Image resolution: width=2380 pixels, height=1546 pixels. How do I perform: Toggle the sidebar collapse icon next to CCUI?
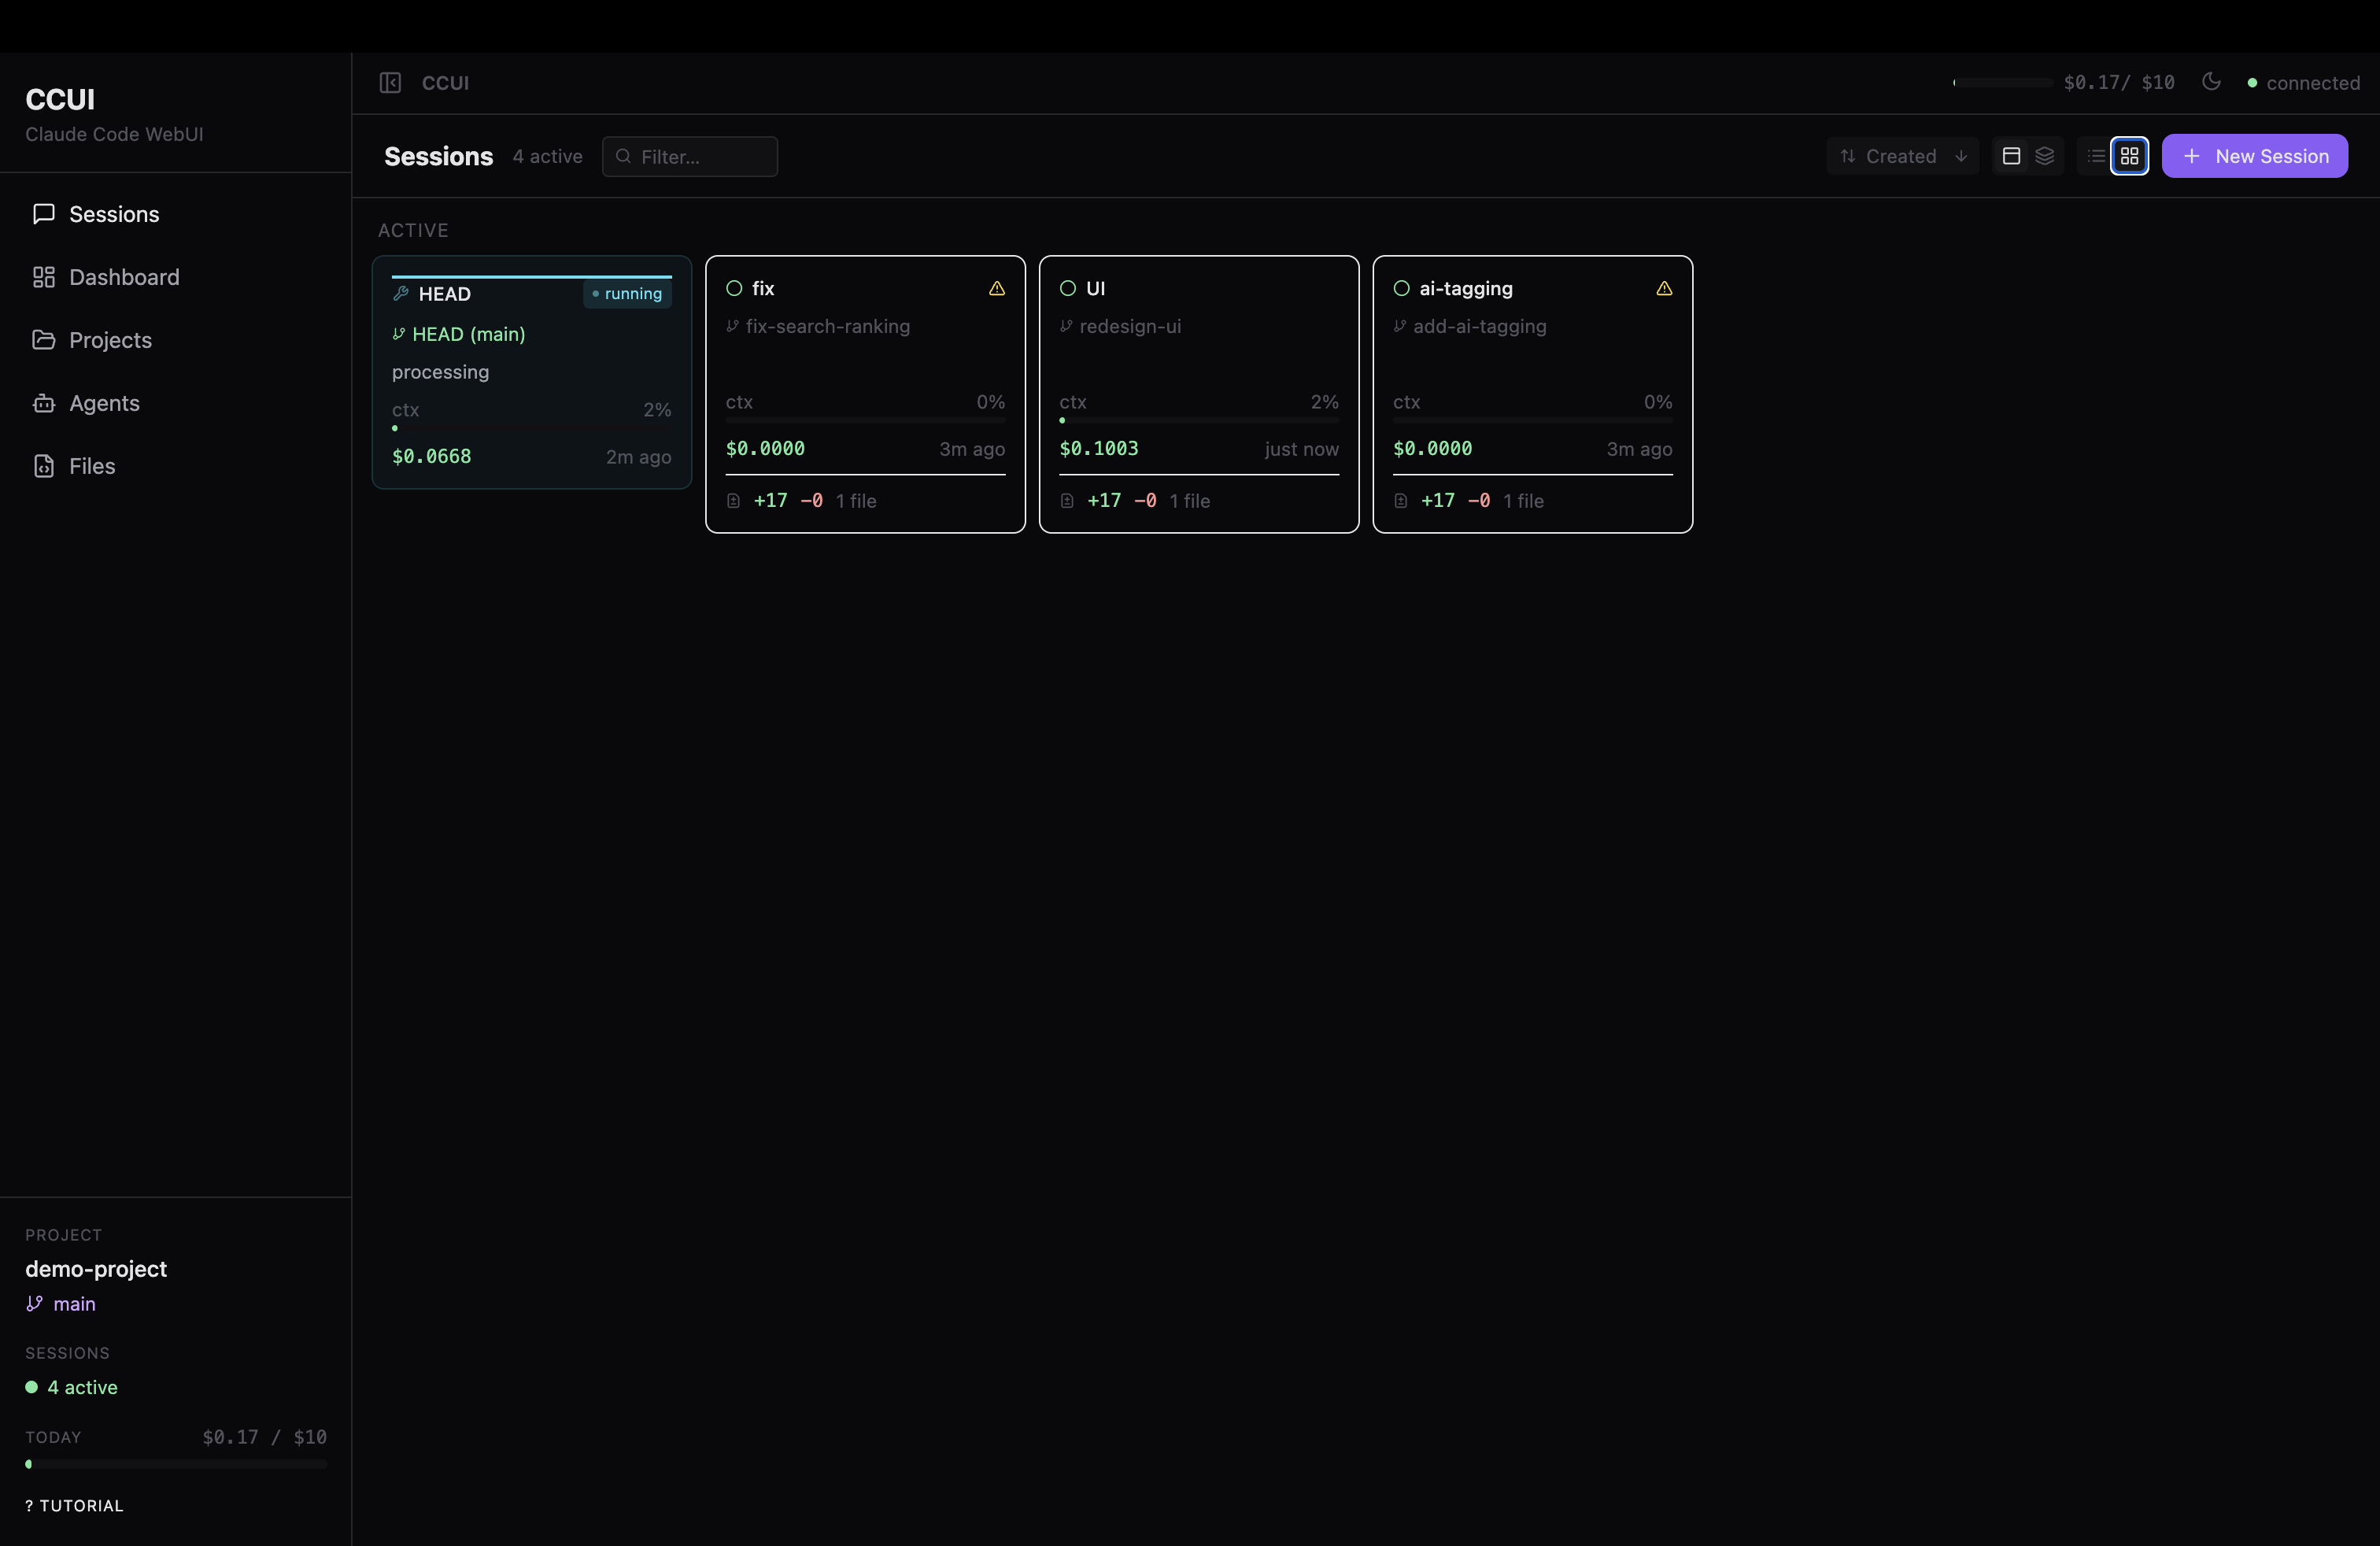(391, 83)
